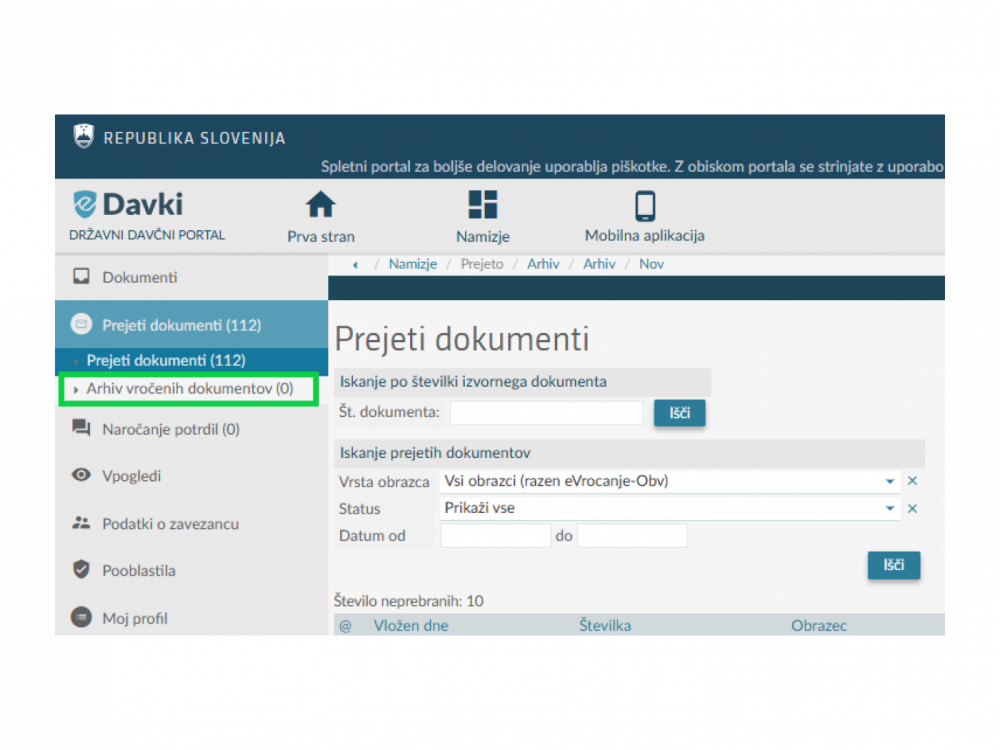Click the Nov breadcrumb link
This screenshot has width=1000, height=750.
click(651, 264)
